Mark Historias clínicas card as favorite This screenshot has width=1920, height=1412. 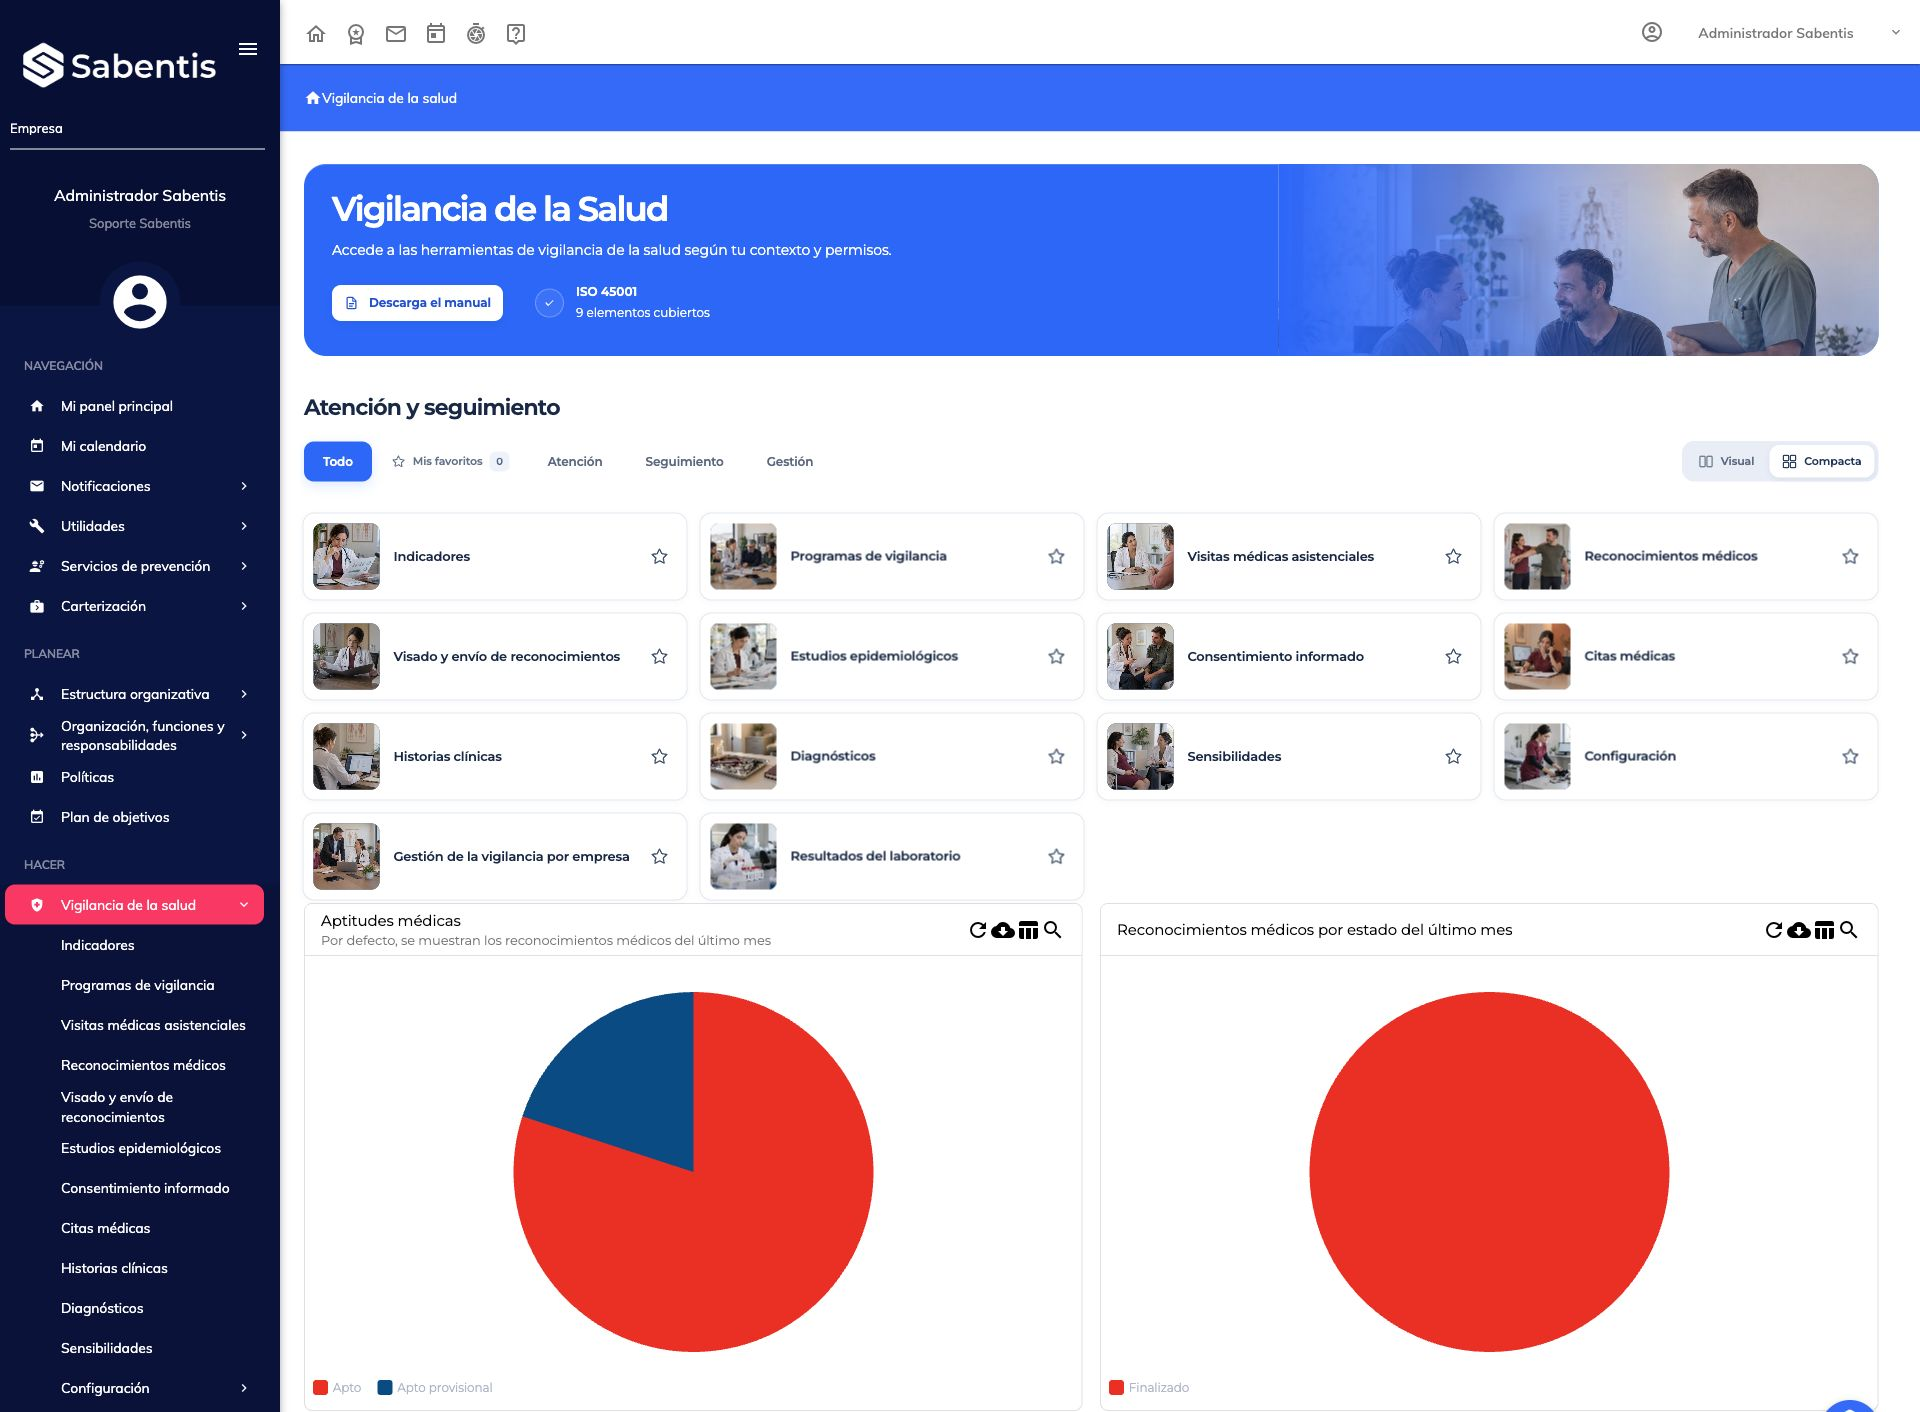coord(659,756)
